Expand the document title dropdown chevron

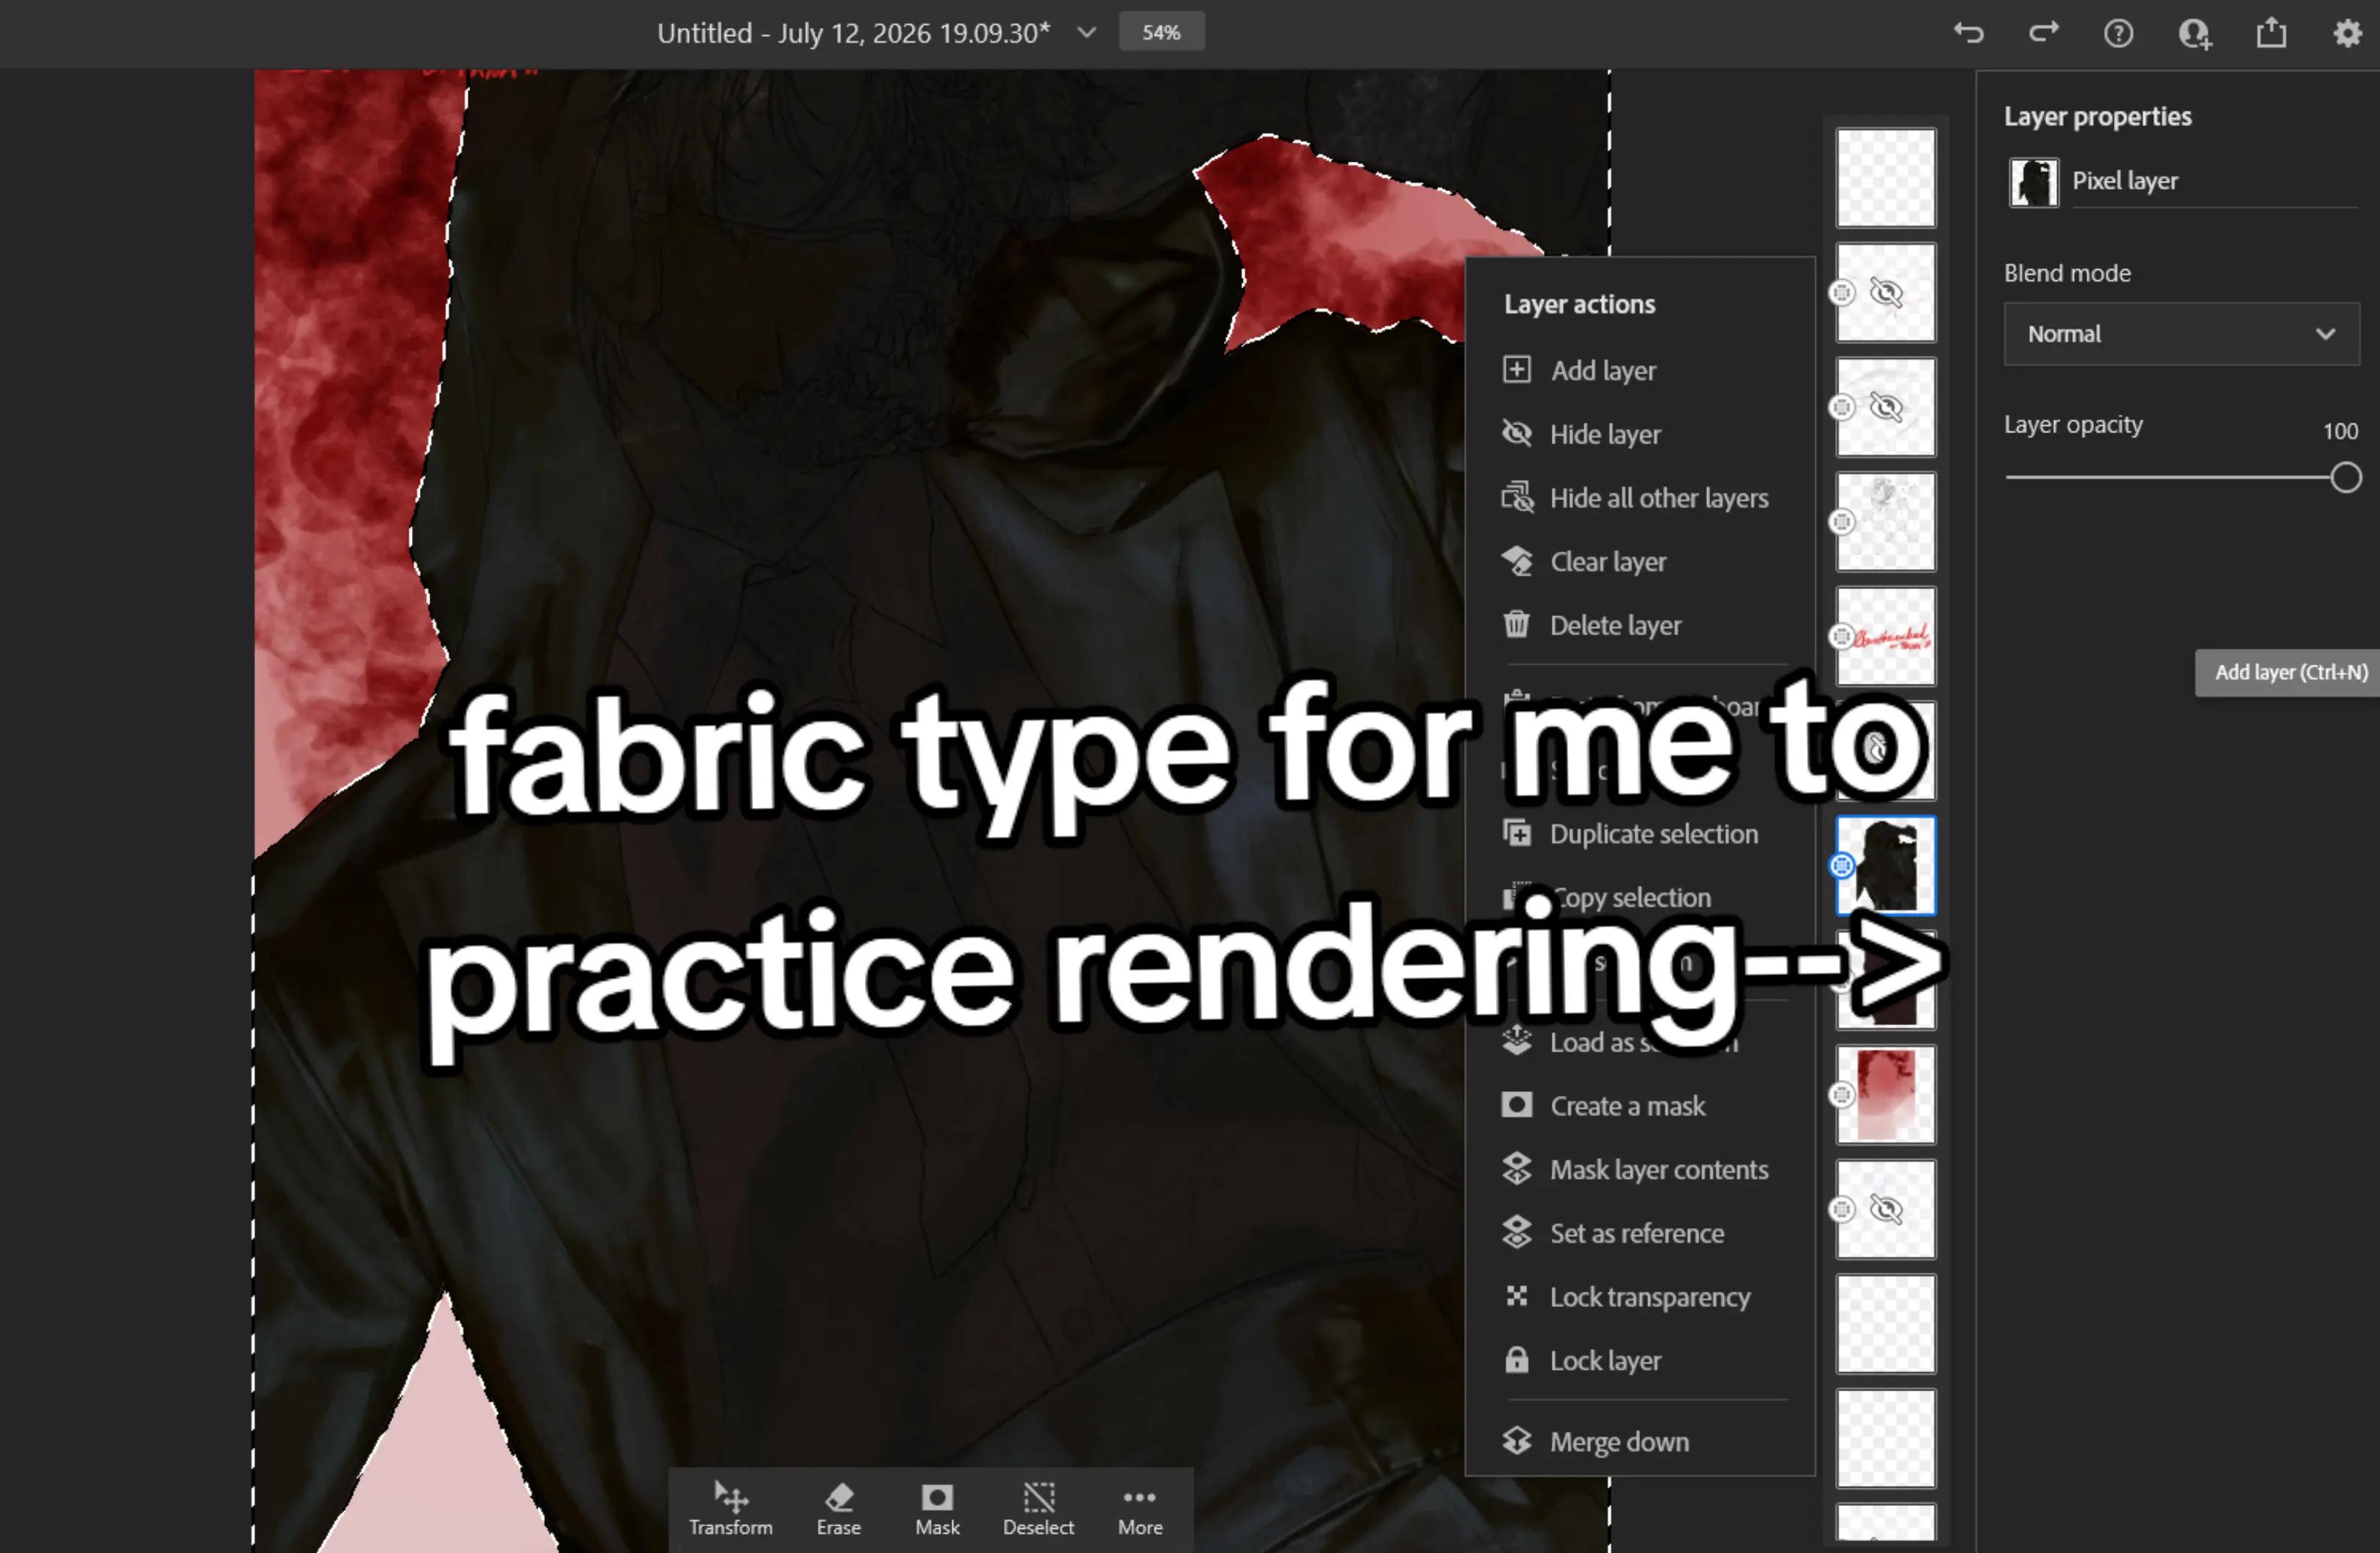coord(1086,33)
